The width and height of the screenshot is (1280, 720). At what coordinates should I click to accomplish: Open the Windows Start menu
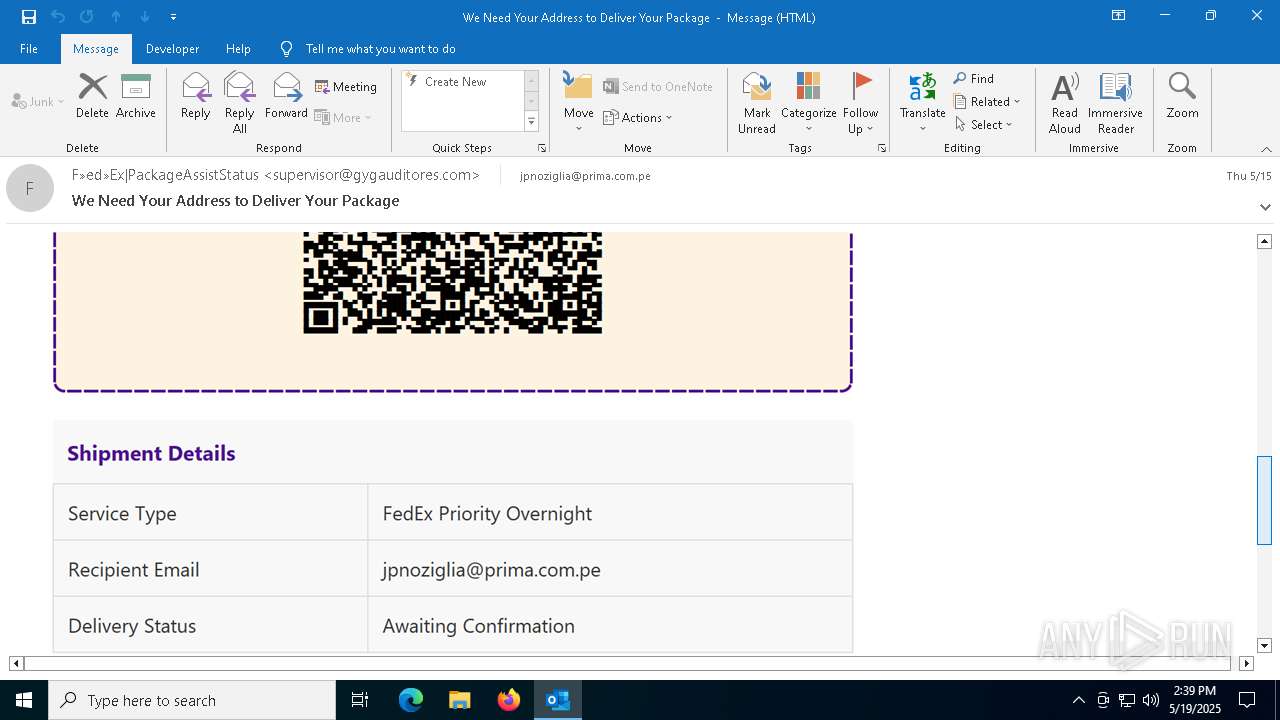(x=24, y=700)
